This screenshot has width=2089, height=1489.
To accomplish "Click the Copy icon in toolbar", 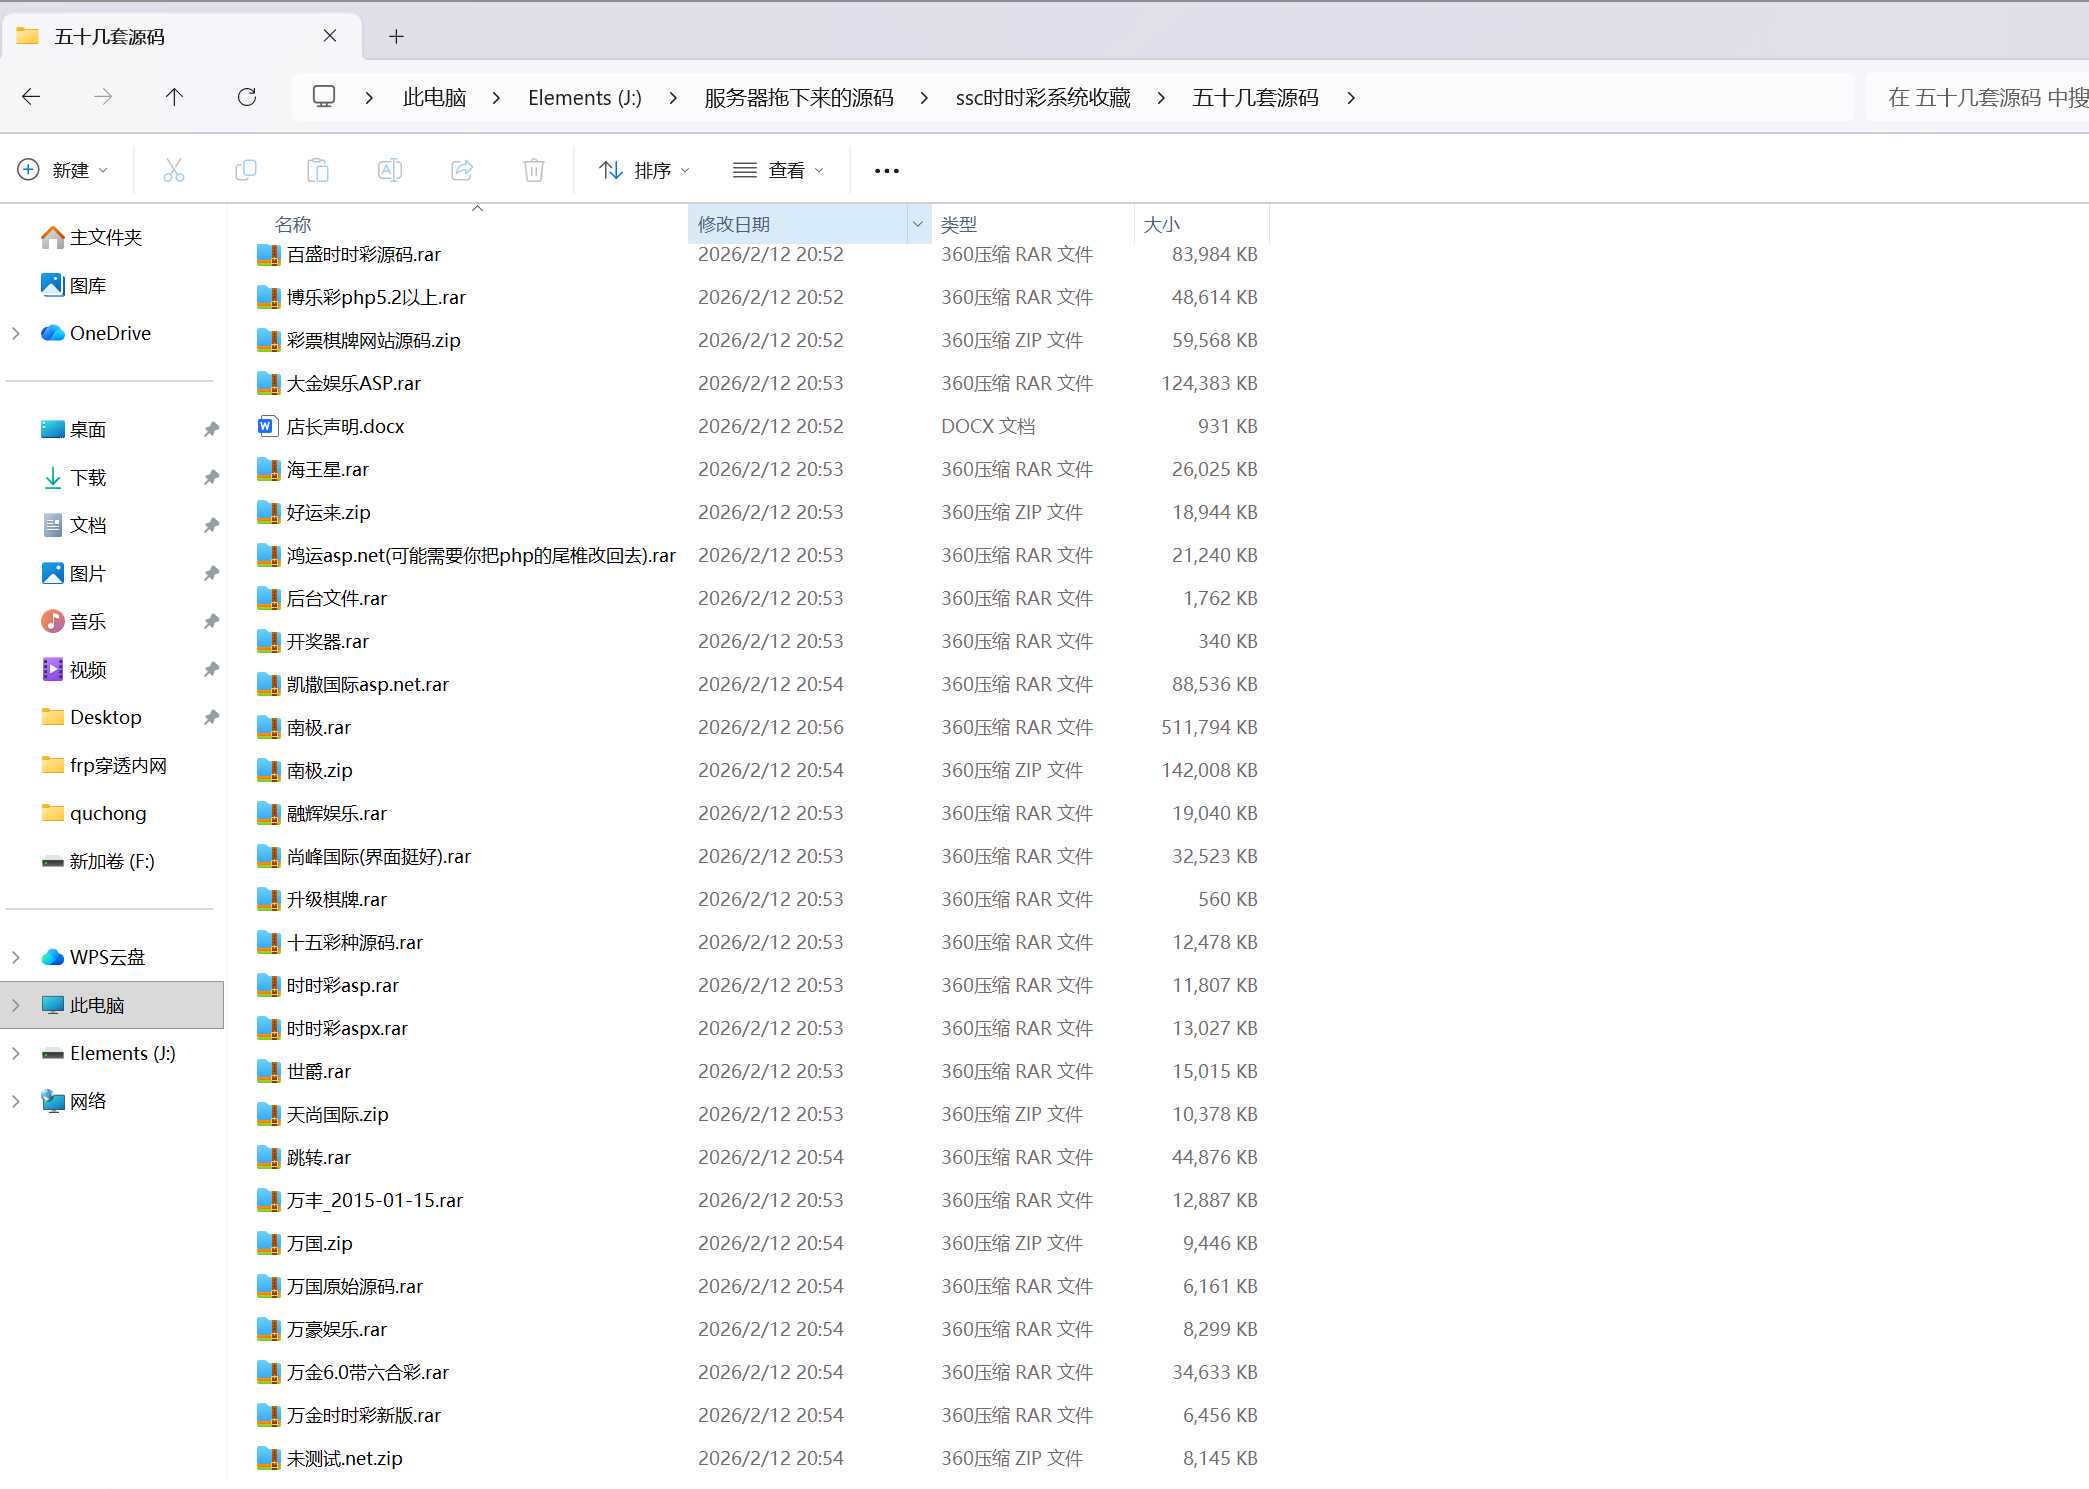I will coord(245,170).
